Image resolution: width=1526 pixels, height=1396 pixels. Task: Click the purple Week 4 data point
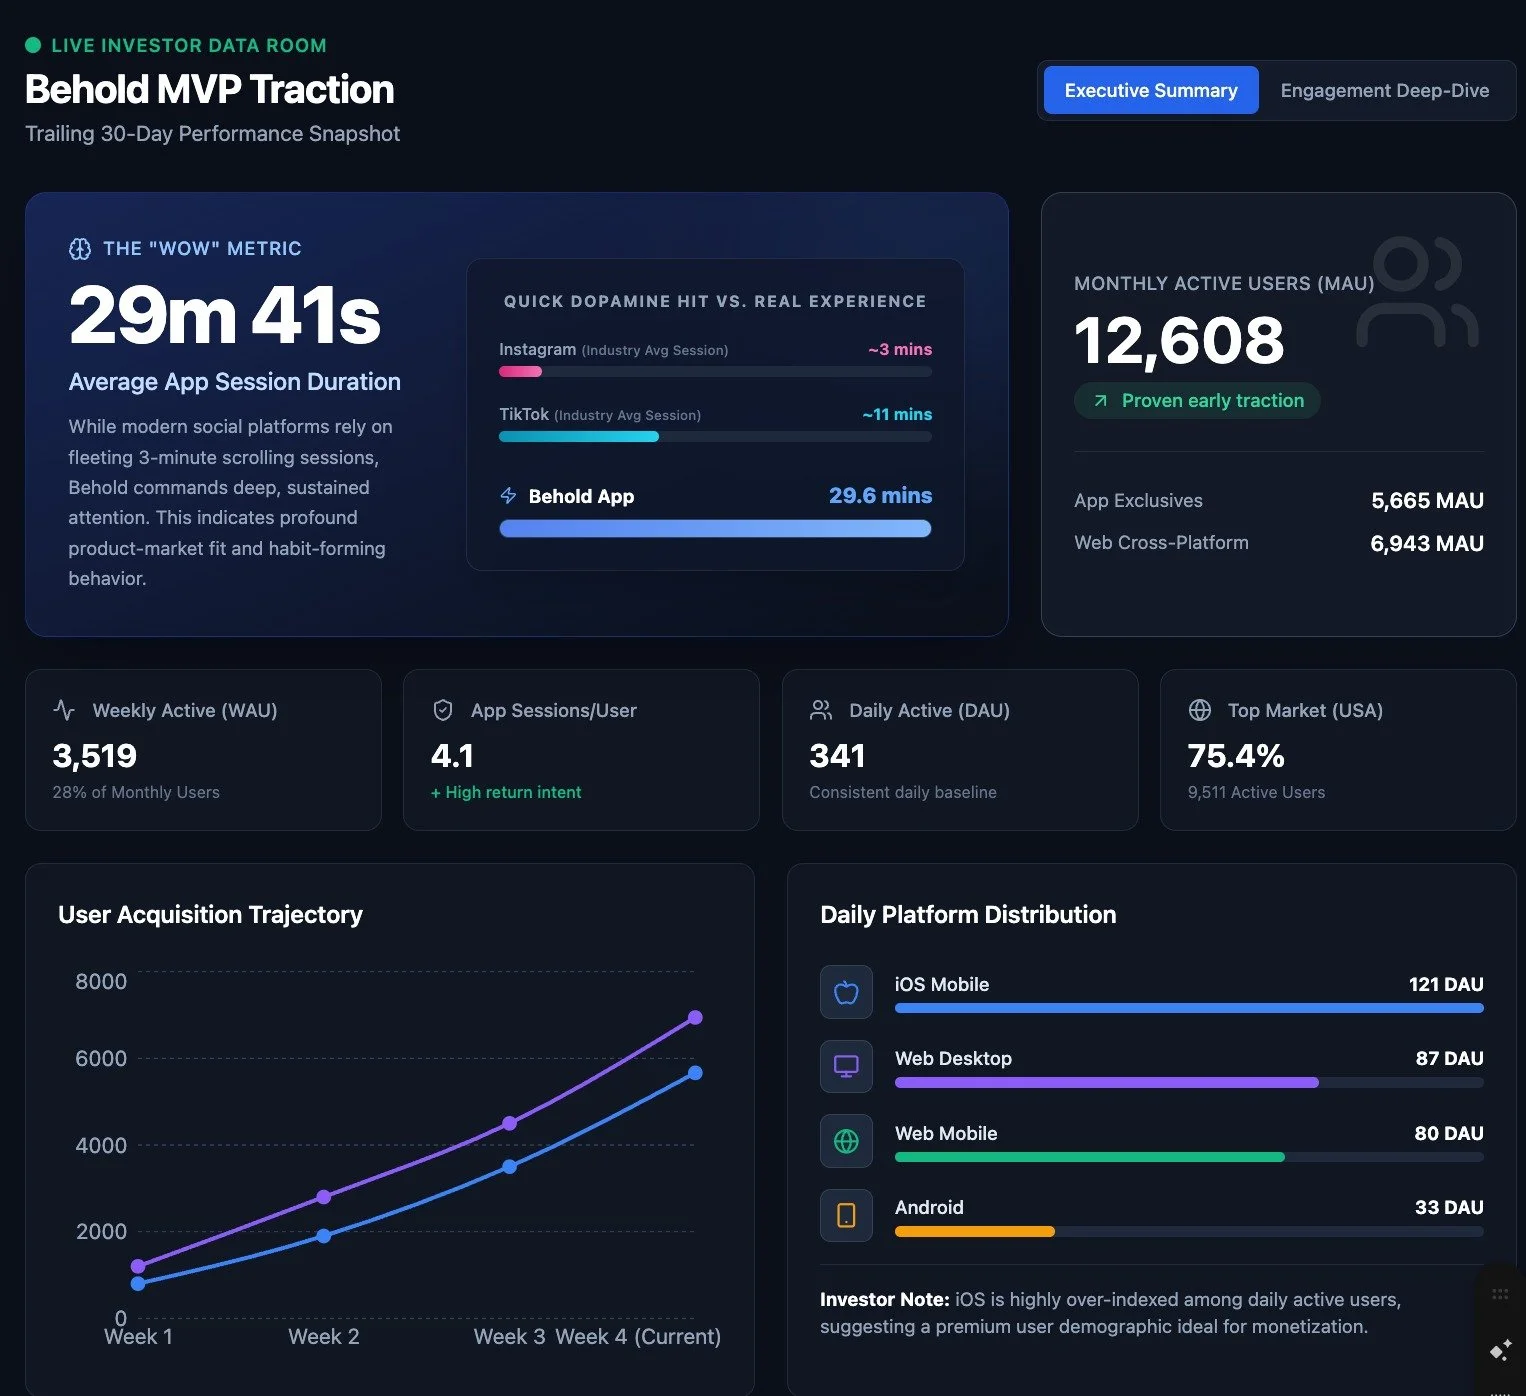coord(695,1018)
